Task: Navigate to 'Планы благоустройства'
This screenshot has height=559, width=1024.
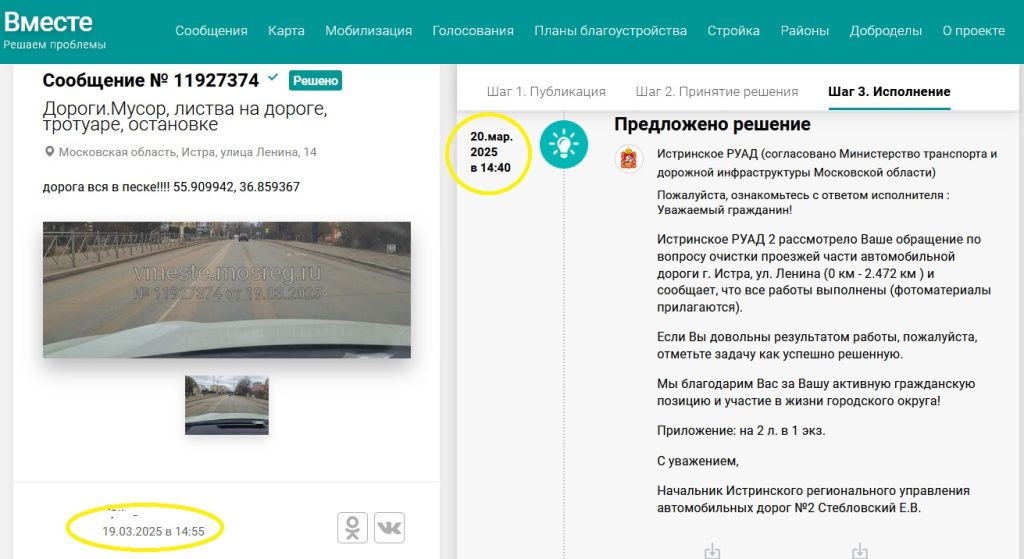Action: (x=610, y=30)
